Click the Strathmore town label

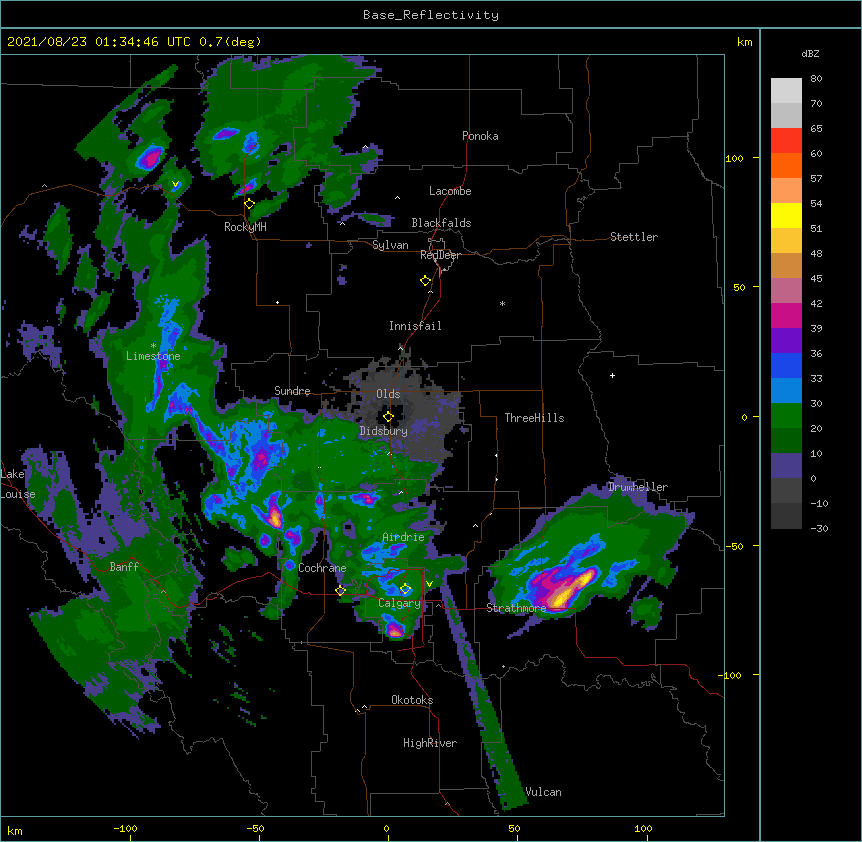pyautogui.click(x=516, y=608)
